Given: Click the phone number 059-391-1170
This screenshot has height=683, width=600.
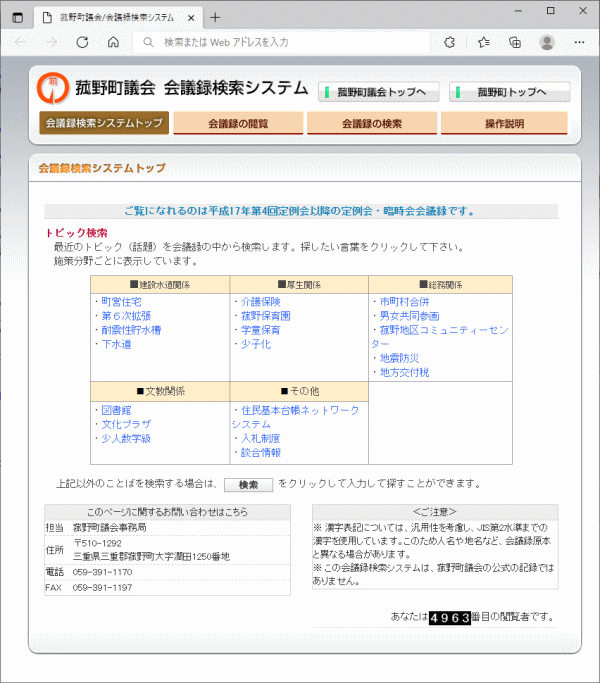Looking at the screenshot, I should point(102,572).
